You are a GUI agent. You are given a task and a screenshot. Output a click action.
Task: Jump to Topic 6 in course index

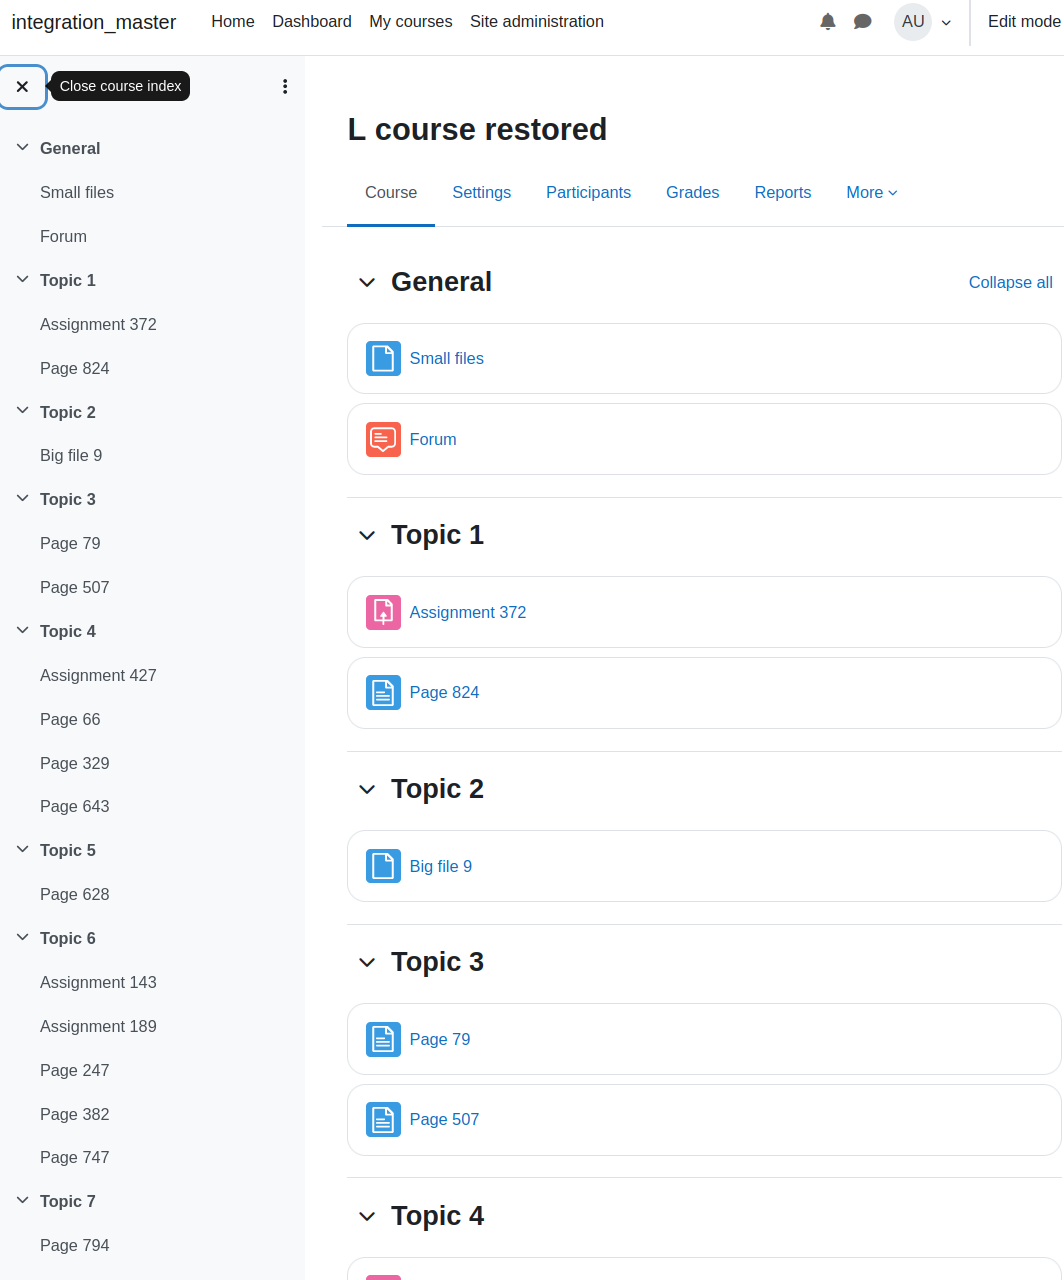click(x=68, y=939)
